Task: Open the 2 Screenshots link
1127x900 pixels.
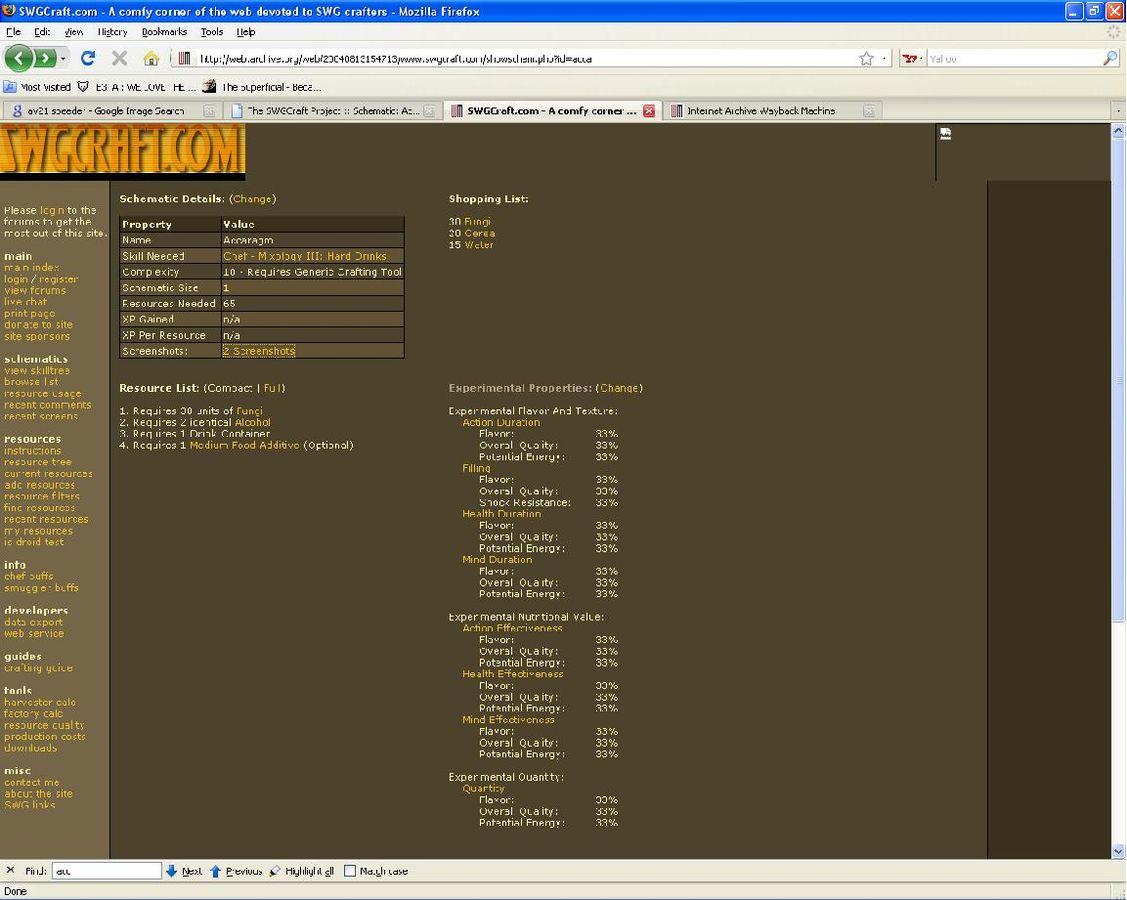Action: (x=258, y=351)
